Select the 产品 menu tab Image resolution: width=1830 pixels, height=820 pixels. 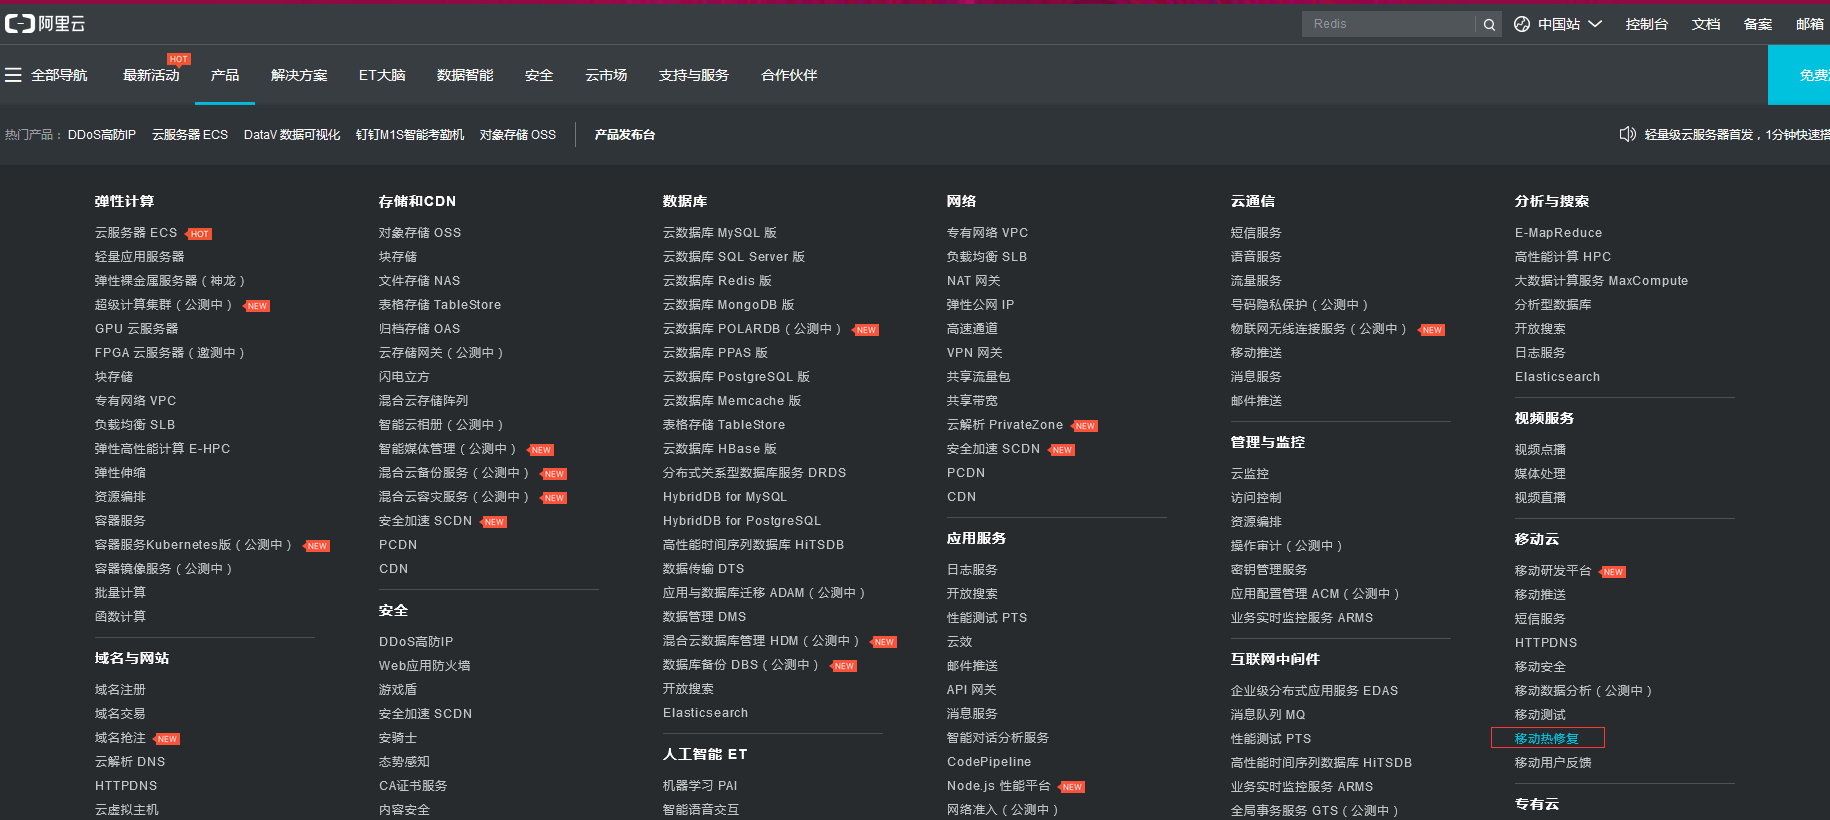tap(225, 75)
